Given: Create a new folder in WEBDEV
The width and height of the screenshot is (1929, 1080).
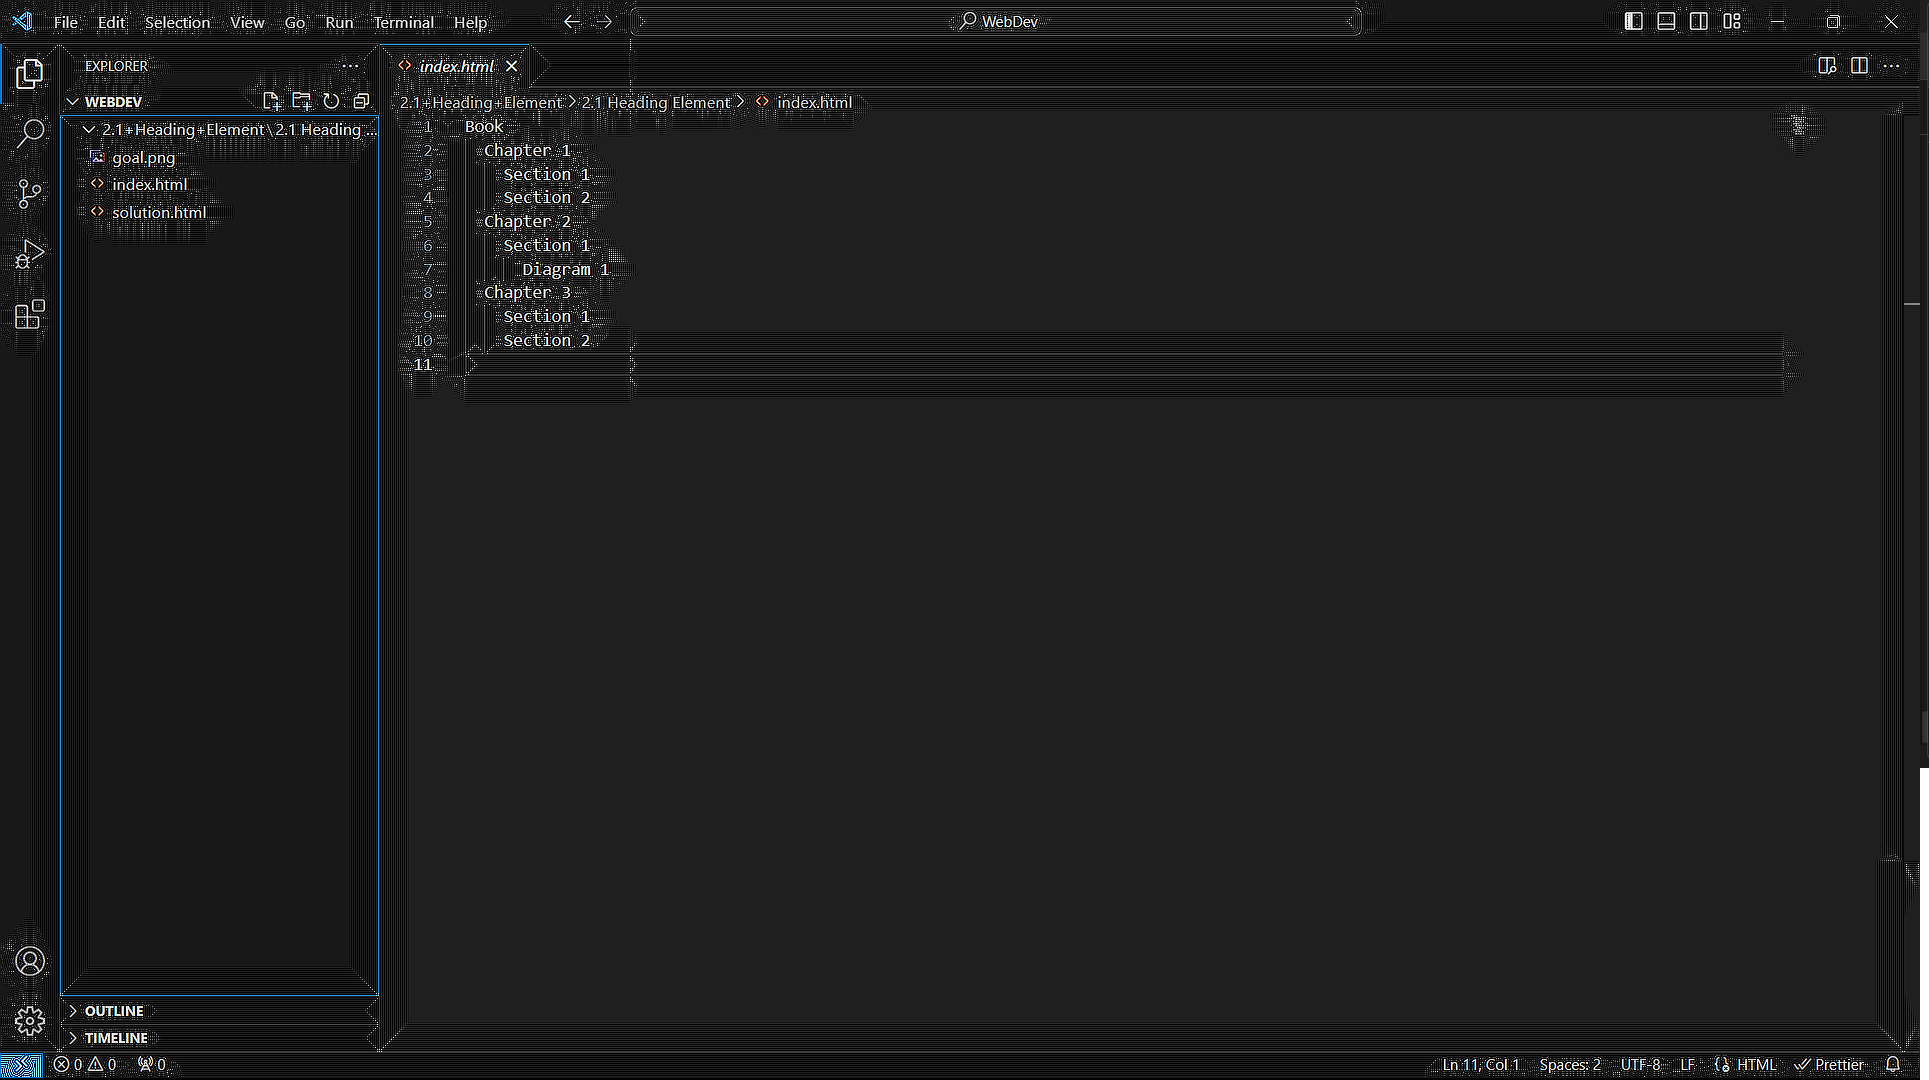Looking at the screenshot, I should pyautogui.click(x=301, y=101).
